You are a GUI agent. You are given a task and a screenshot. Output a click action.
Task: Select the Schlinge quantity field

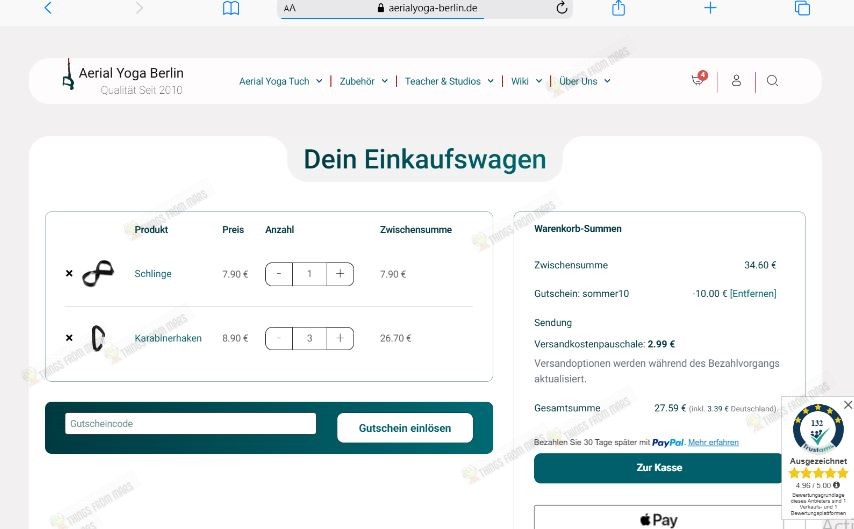(309, 274)
